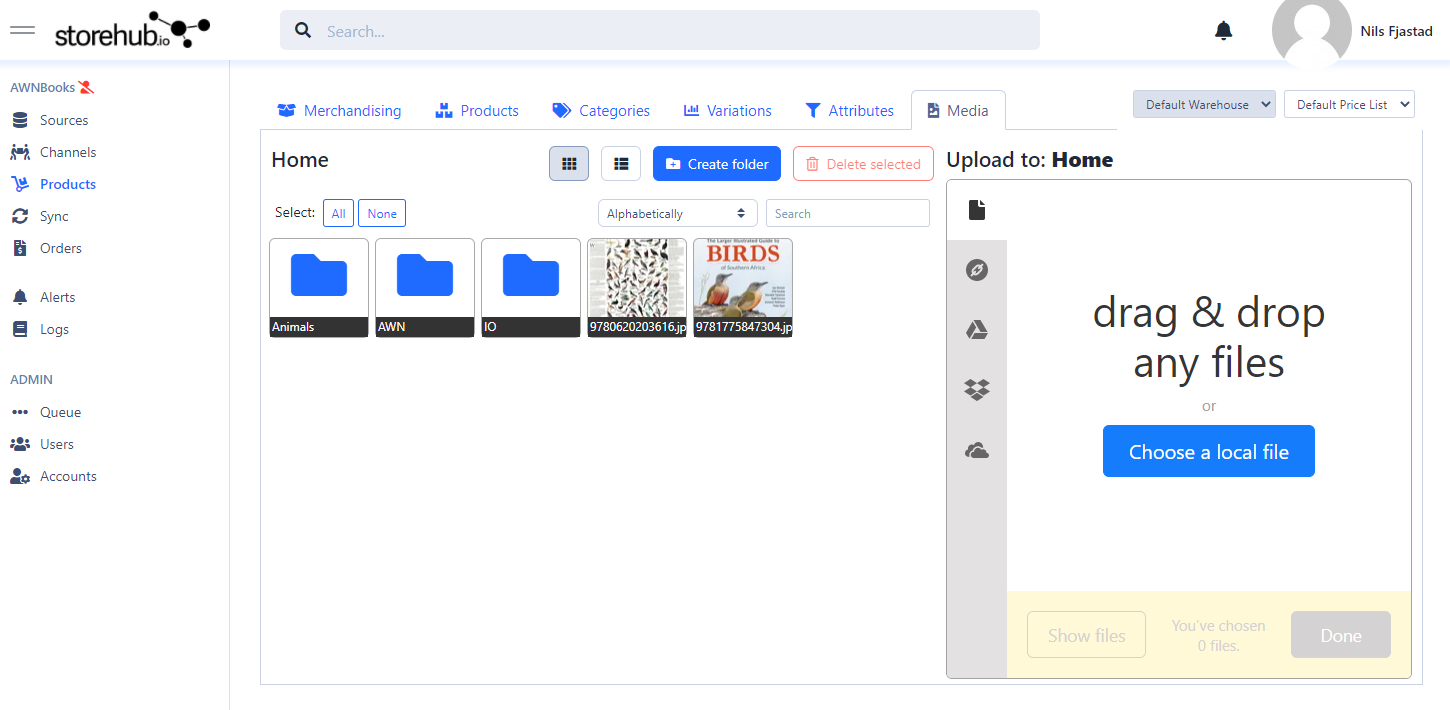Click Choose a local file button
The width and height of the screenshot is (1450, 710).
point(1208,452)
